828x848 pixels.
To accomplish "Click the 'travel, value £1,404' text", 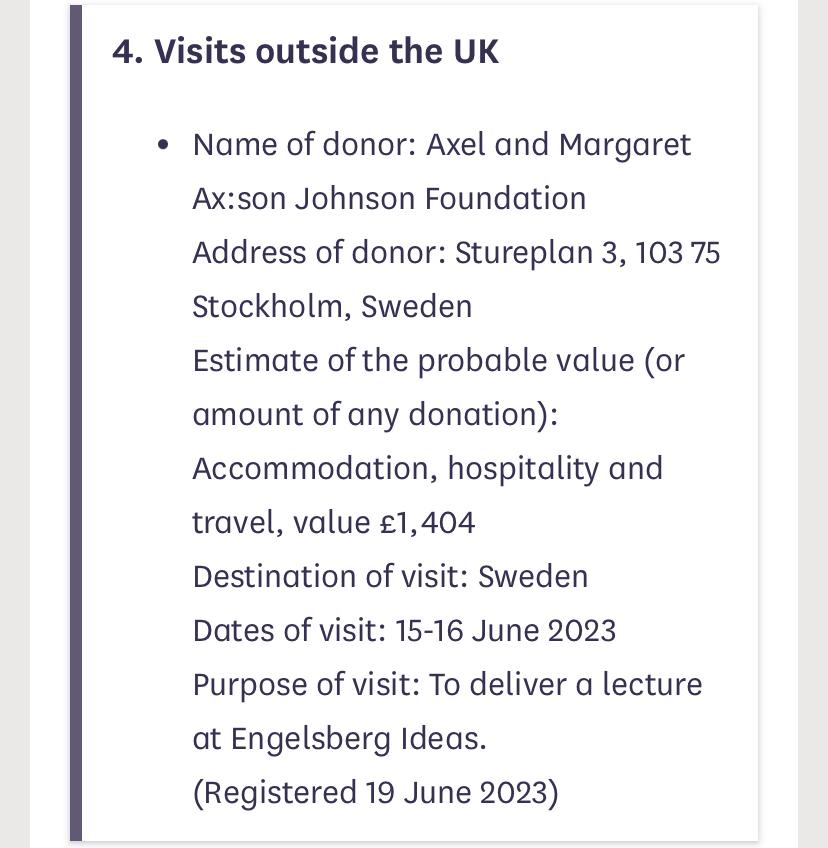I will (334, 522).
